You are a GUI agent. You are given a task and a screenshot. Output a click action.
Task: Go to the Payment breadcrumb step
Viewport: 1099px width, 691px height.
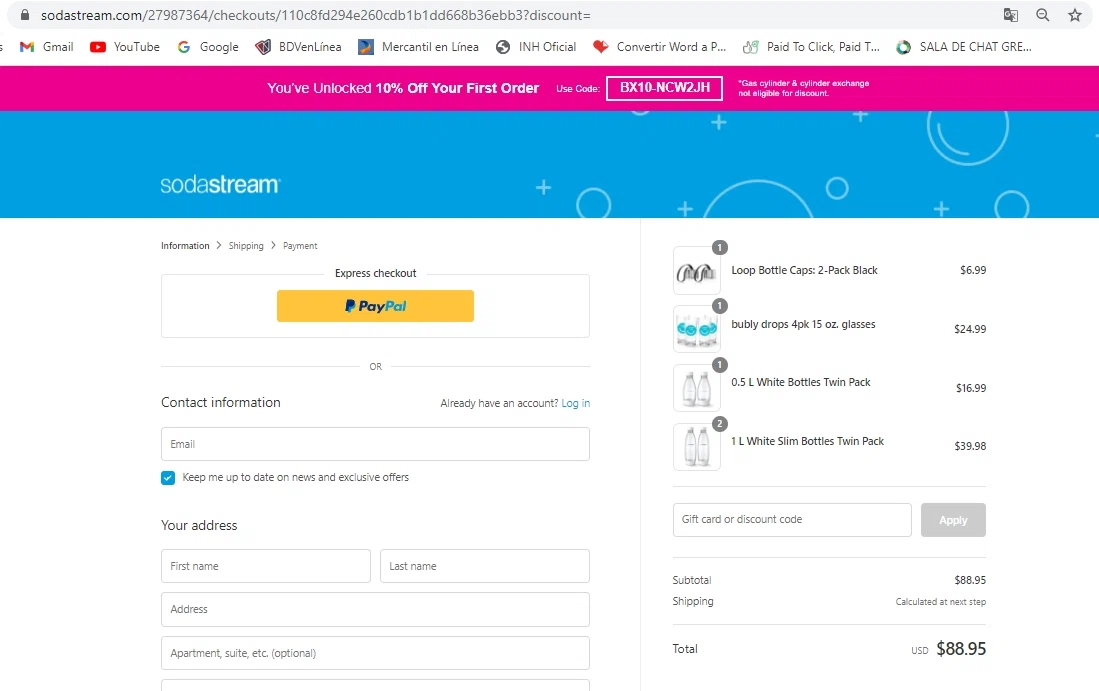300,246
